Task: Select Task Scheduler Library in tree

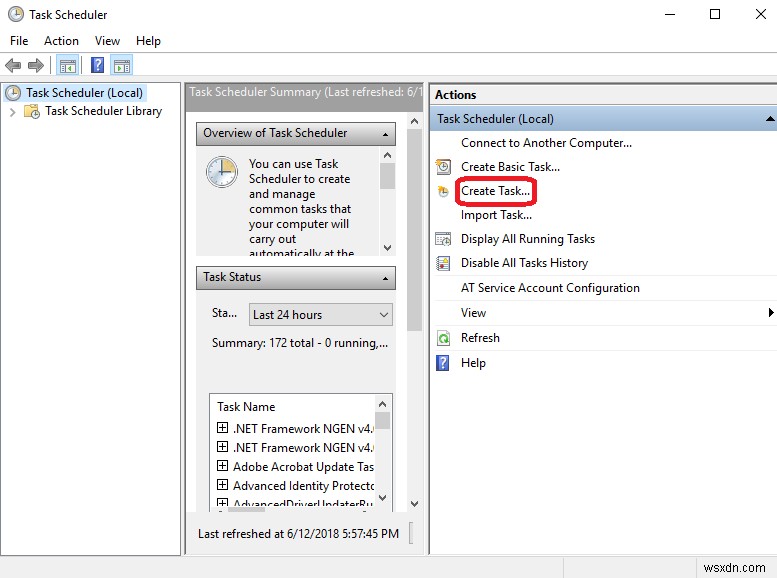Action: [x=103, y=111]
